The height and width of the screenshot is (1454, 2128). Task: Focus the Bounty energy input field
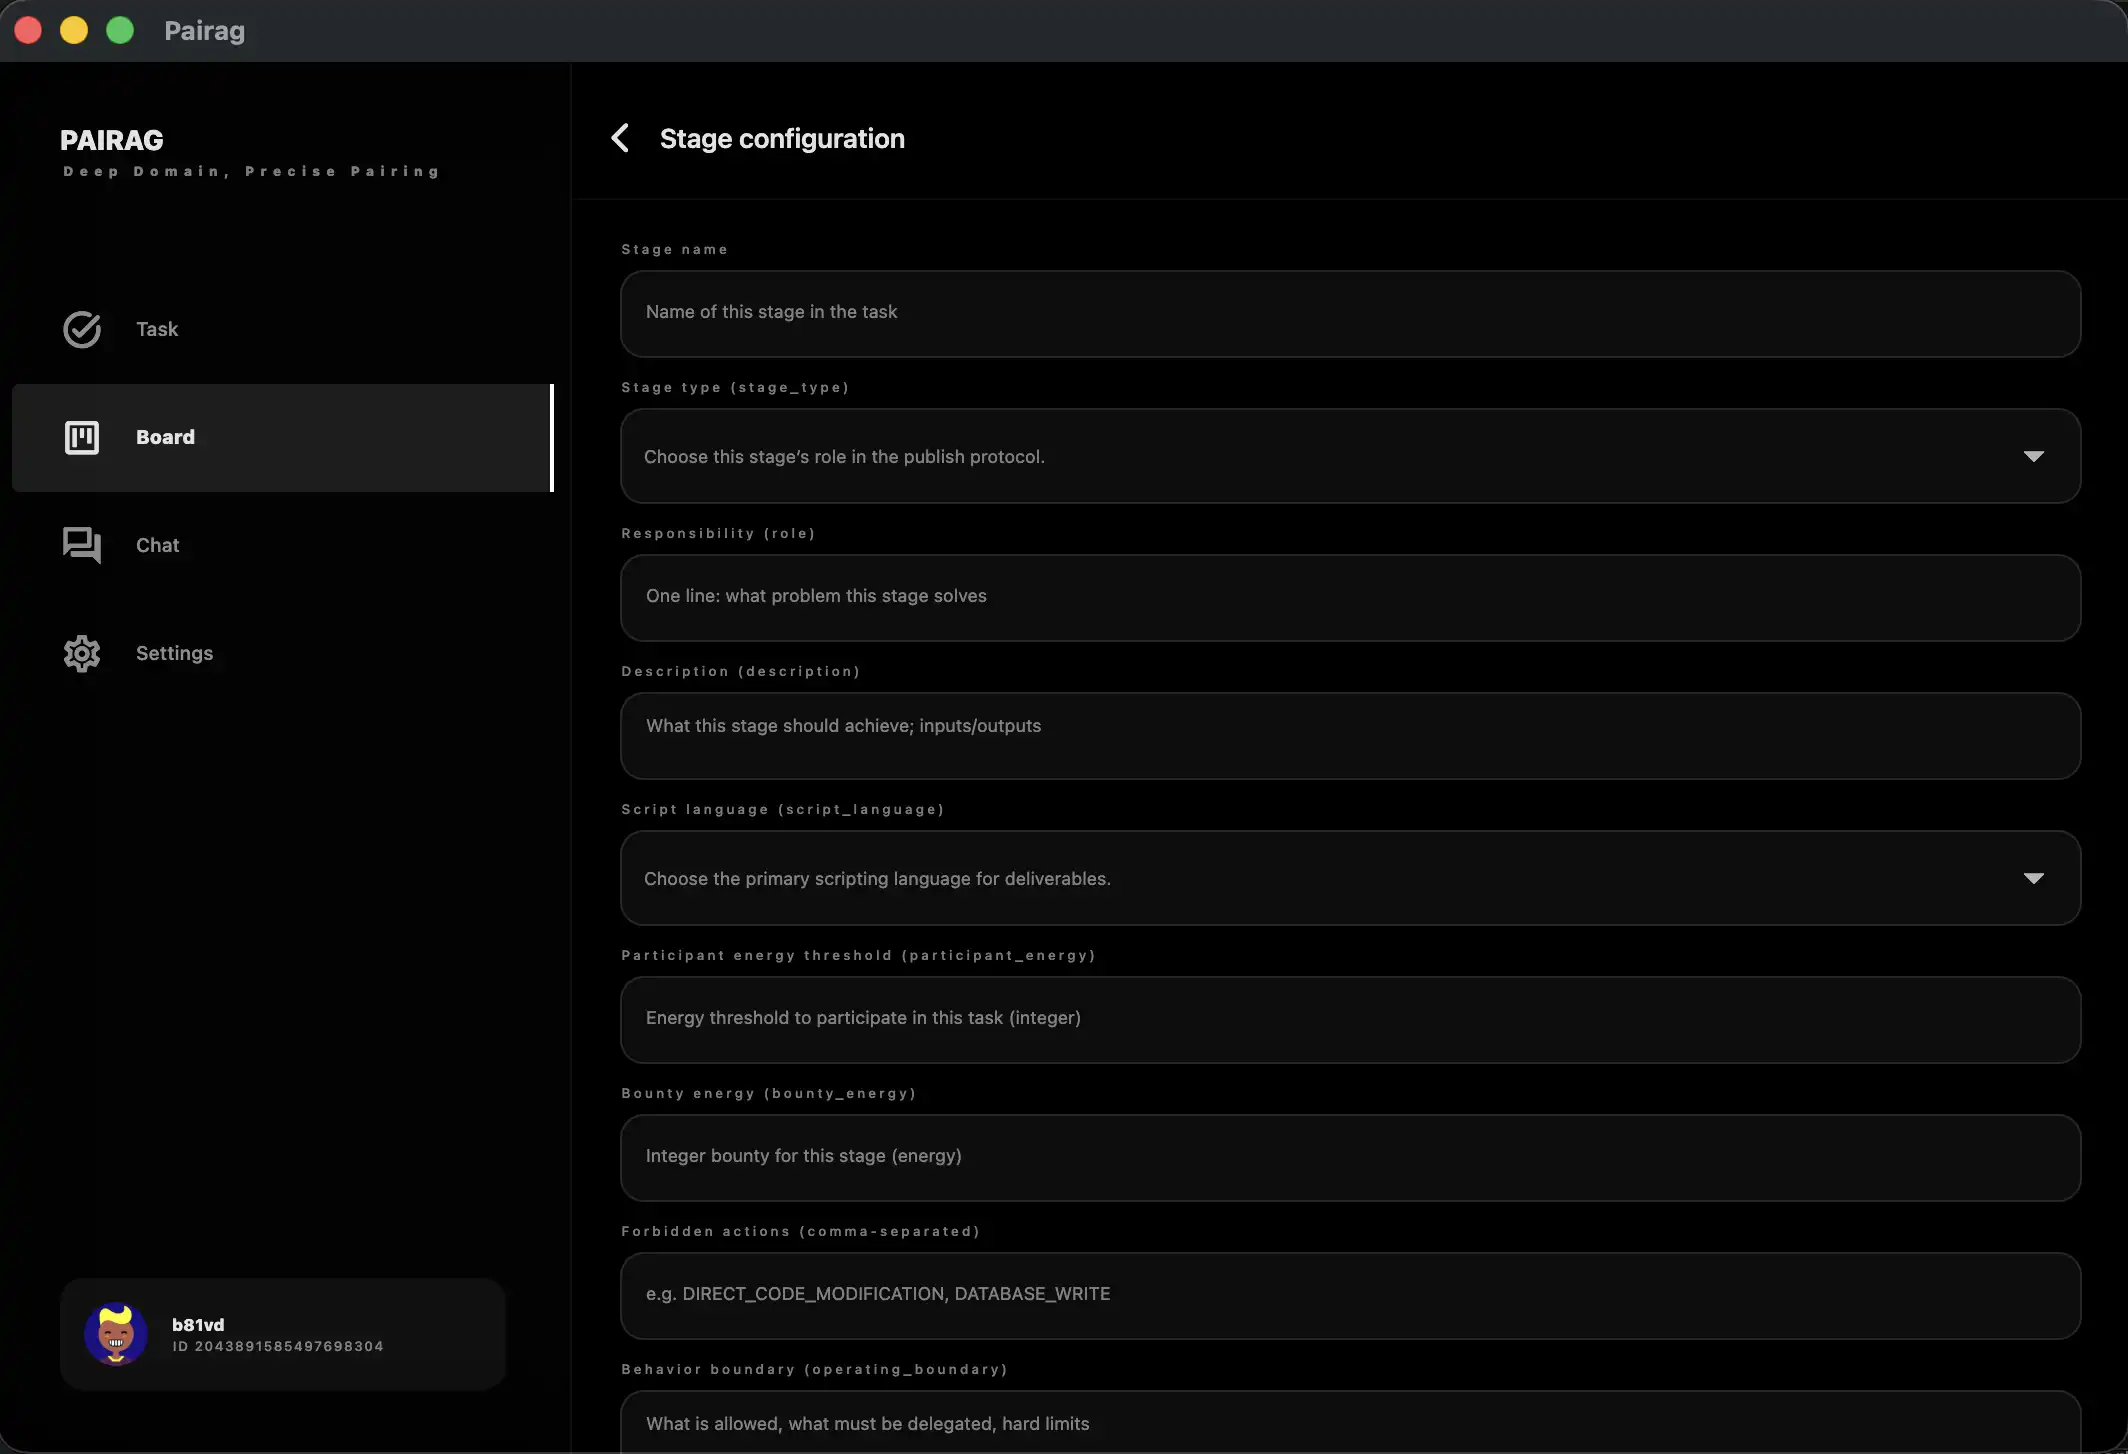[1350, 1157]
